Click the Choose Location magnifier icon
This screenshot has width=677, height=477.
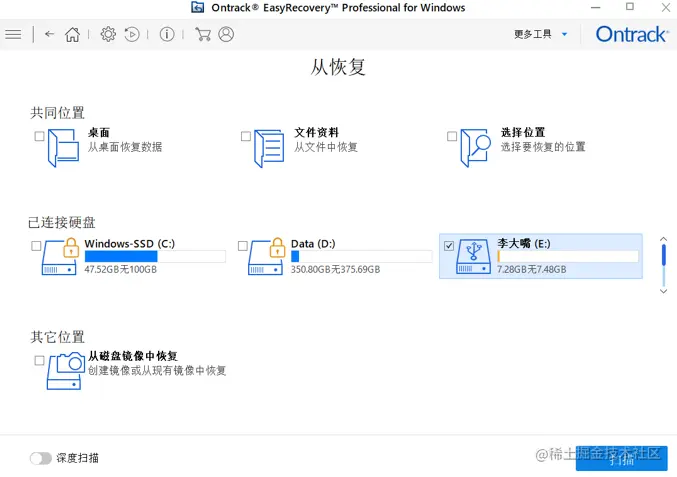click(x=475, y=148)
